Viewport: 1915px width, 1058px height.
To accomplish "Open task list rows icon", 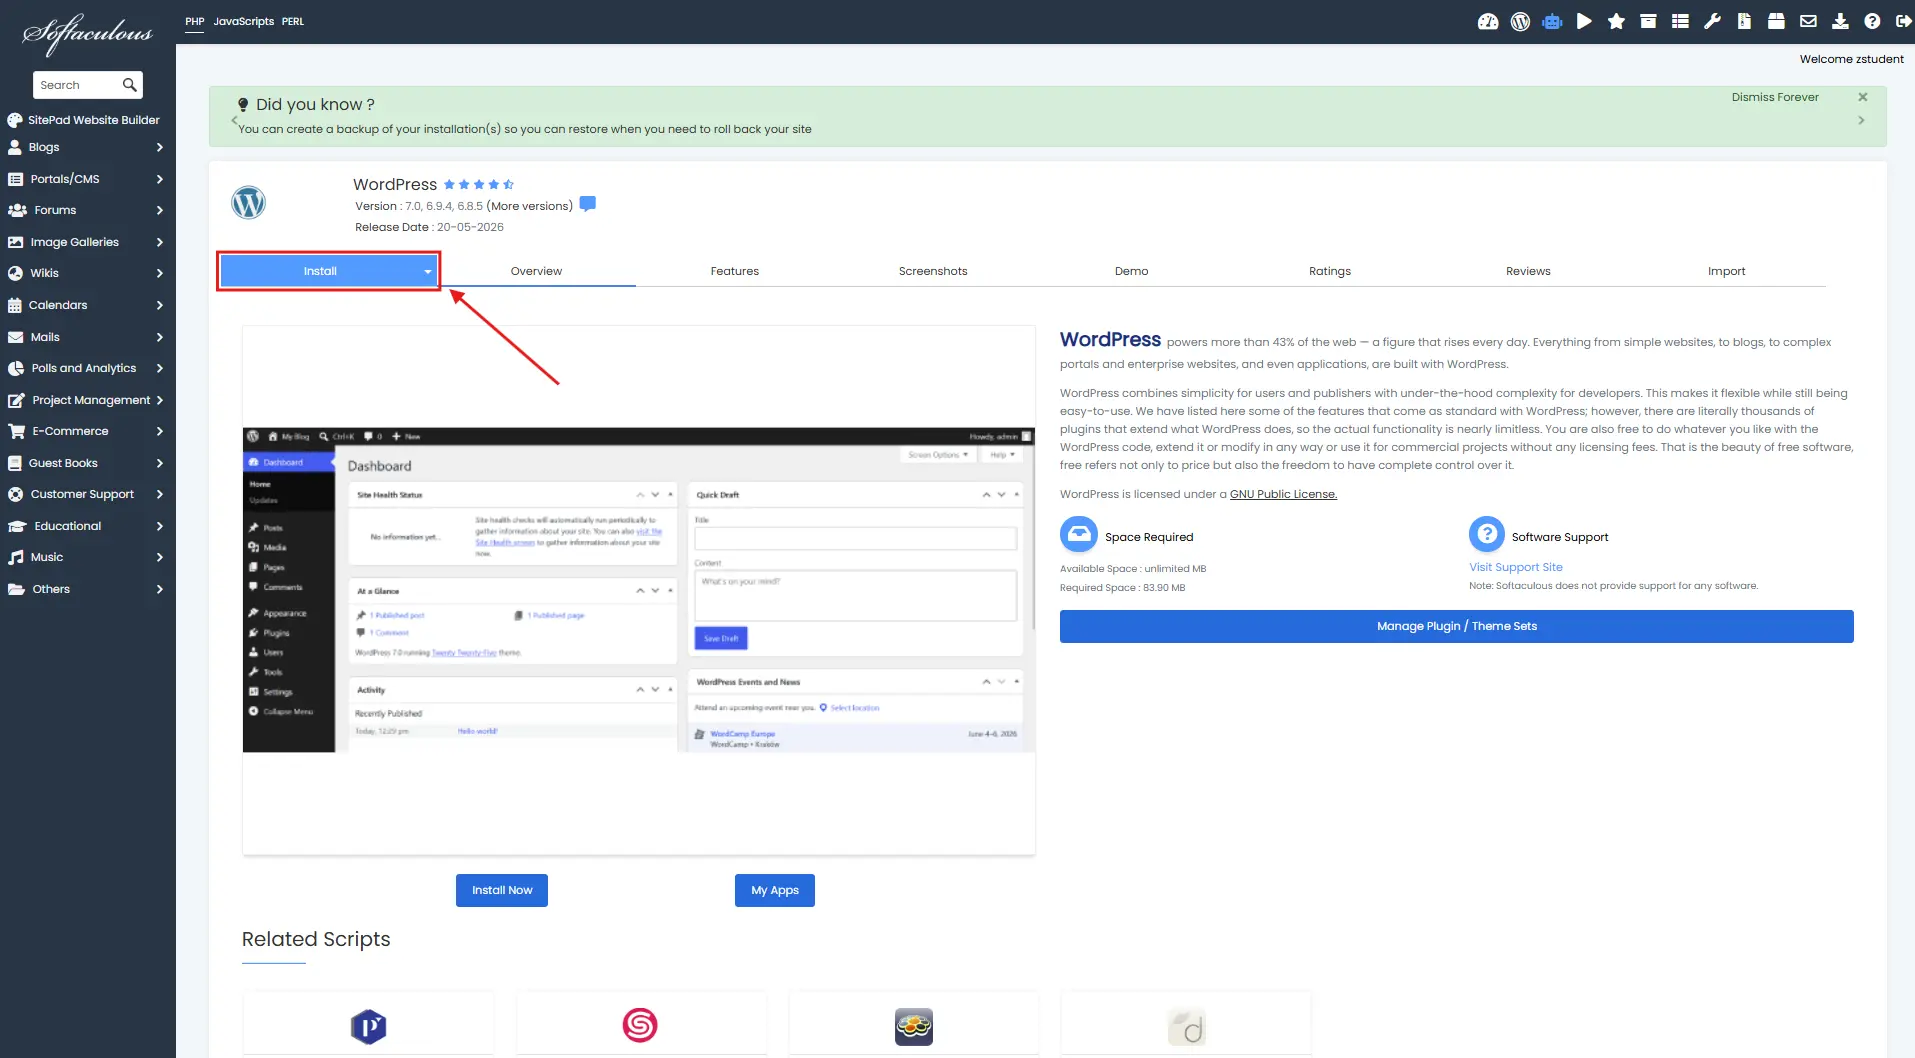I will tap(1680, 21).
